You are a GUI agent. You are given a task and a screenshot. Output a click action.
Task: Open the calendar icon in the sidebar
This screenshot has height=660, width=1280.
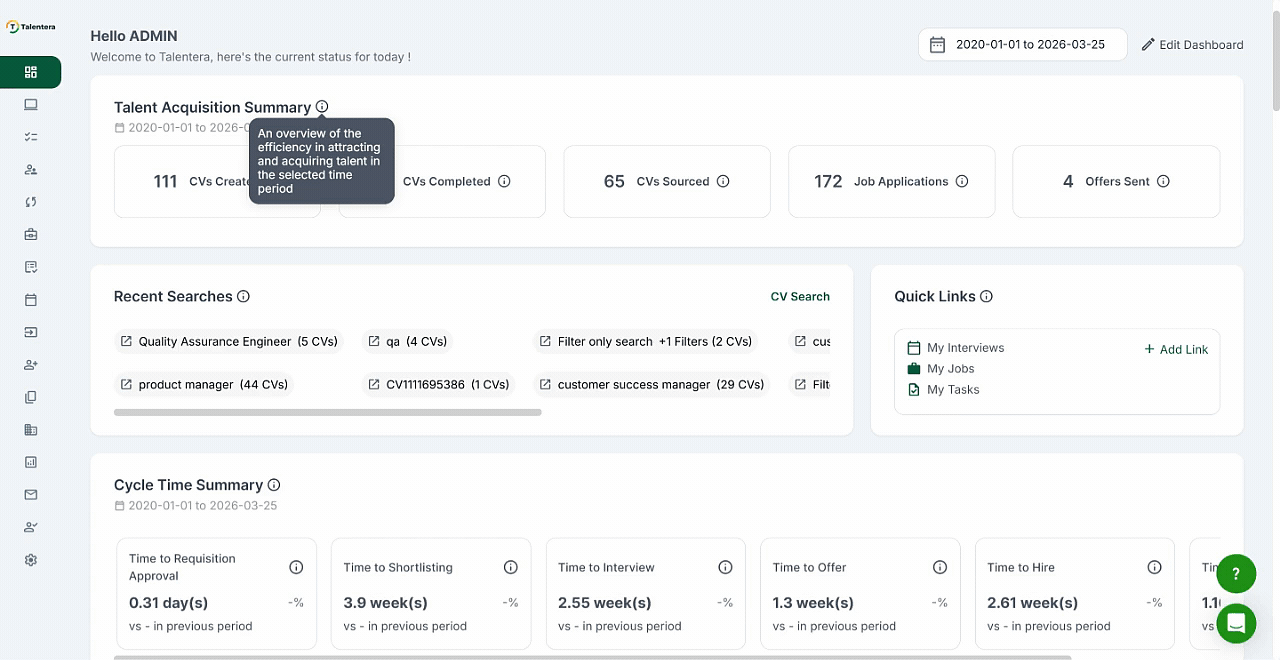pos(31,300)
